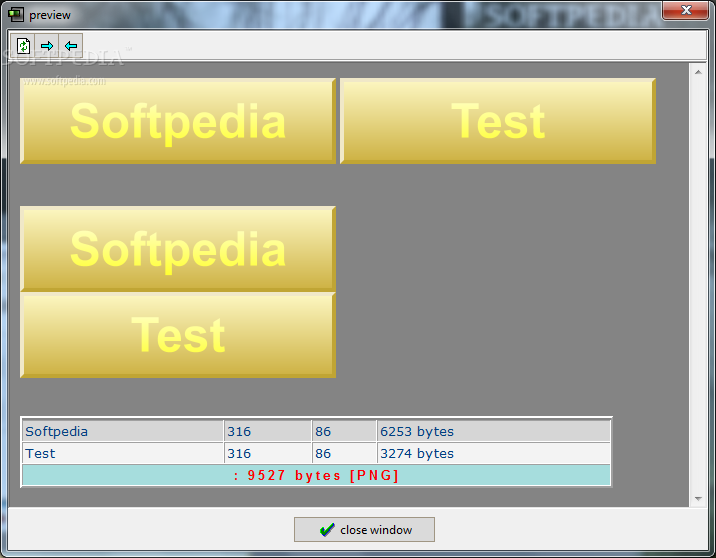
Task: Click the 6253 bytes cell
Action: 494,431
